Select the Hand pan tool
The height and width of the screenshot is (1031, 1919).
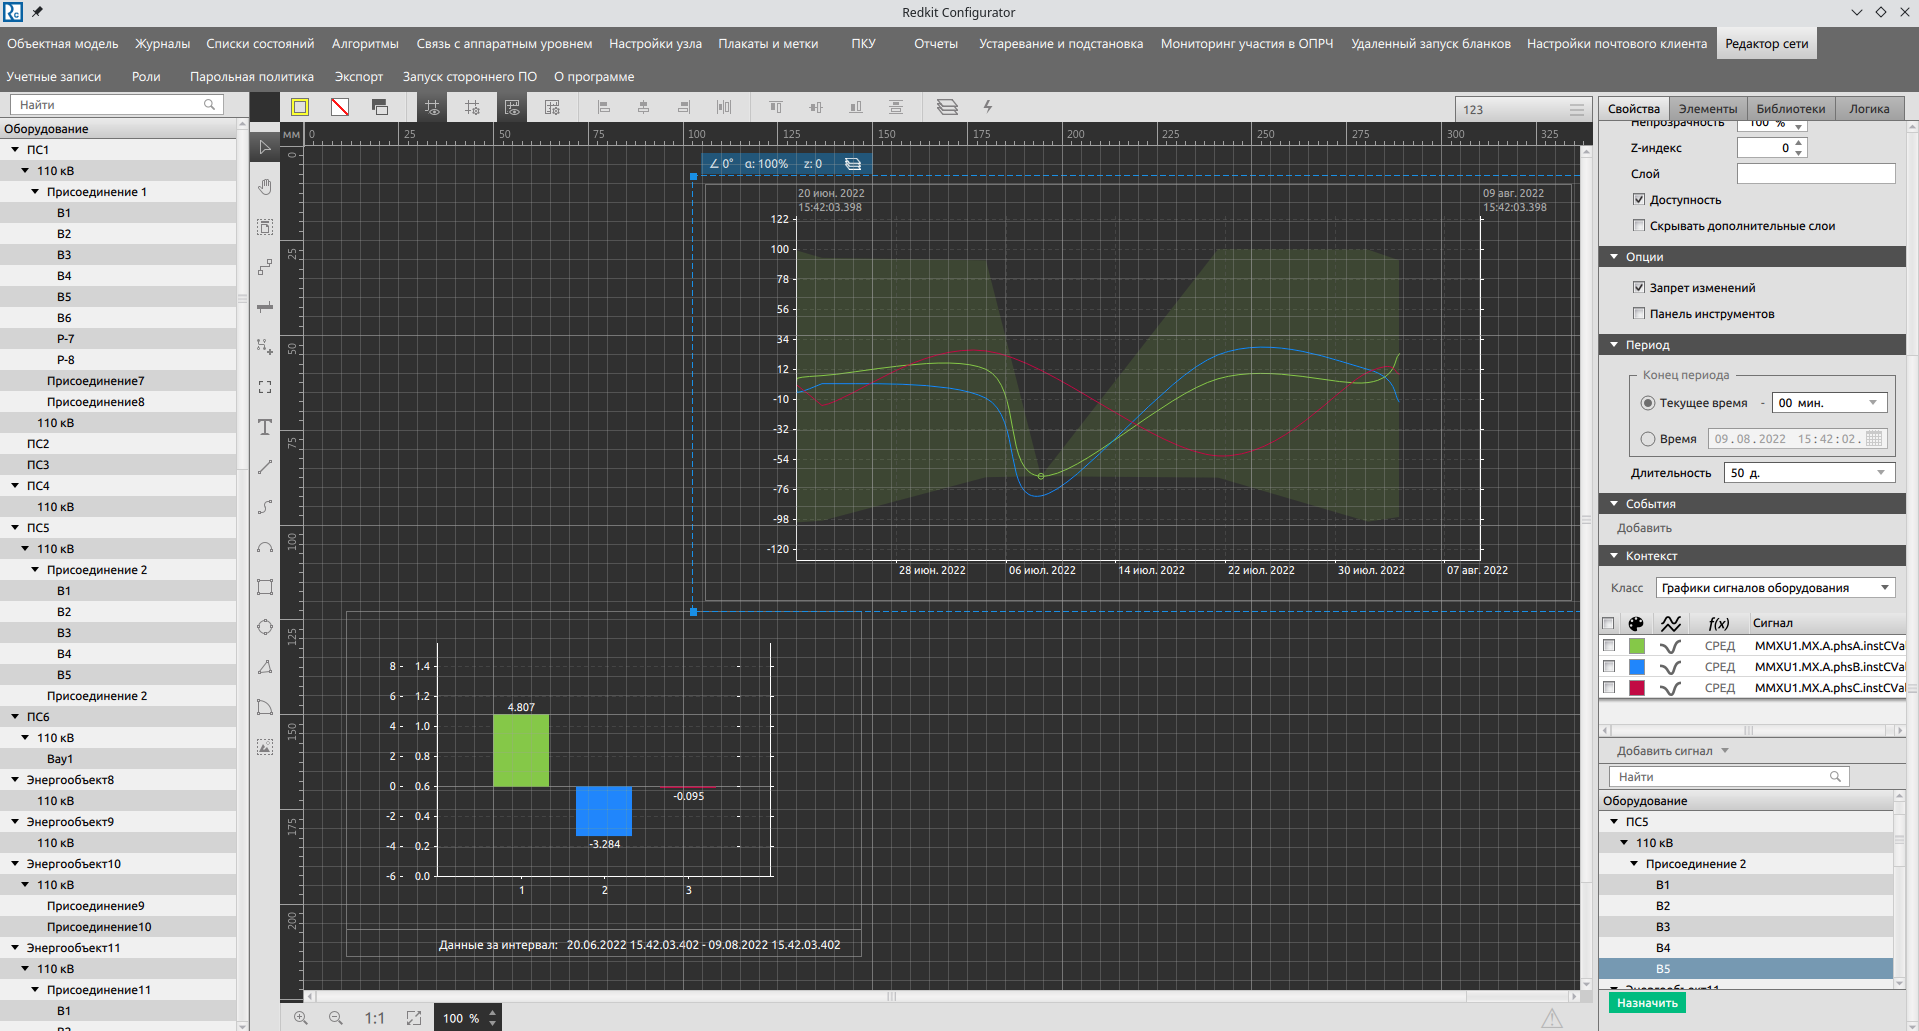(265, 187)
